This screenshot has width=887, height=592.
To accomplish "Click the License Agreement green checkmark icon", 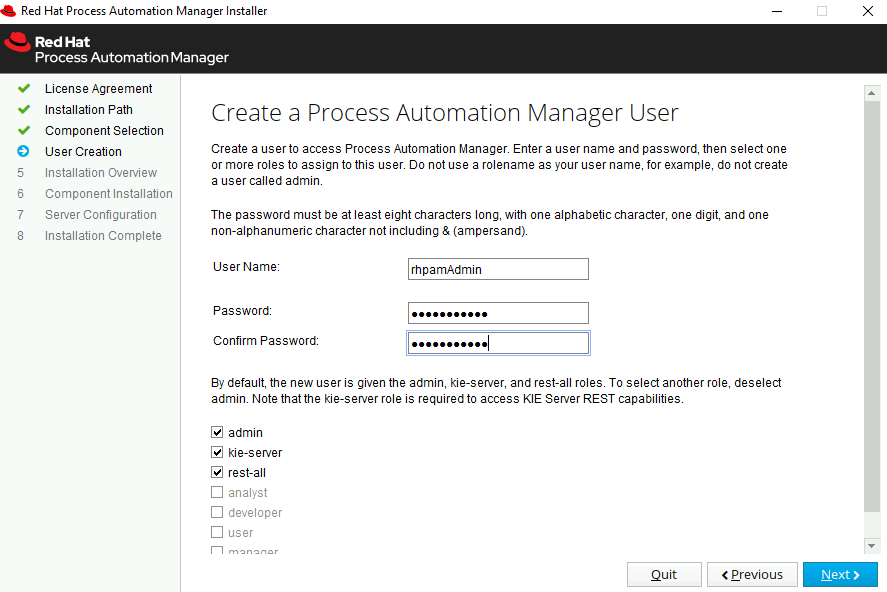I will [x=24, y=89].
